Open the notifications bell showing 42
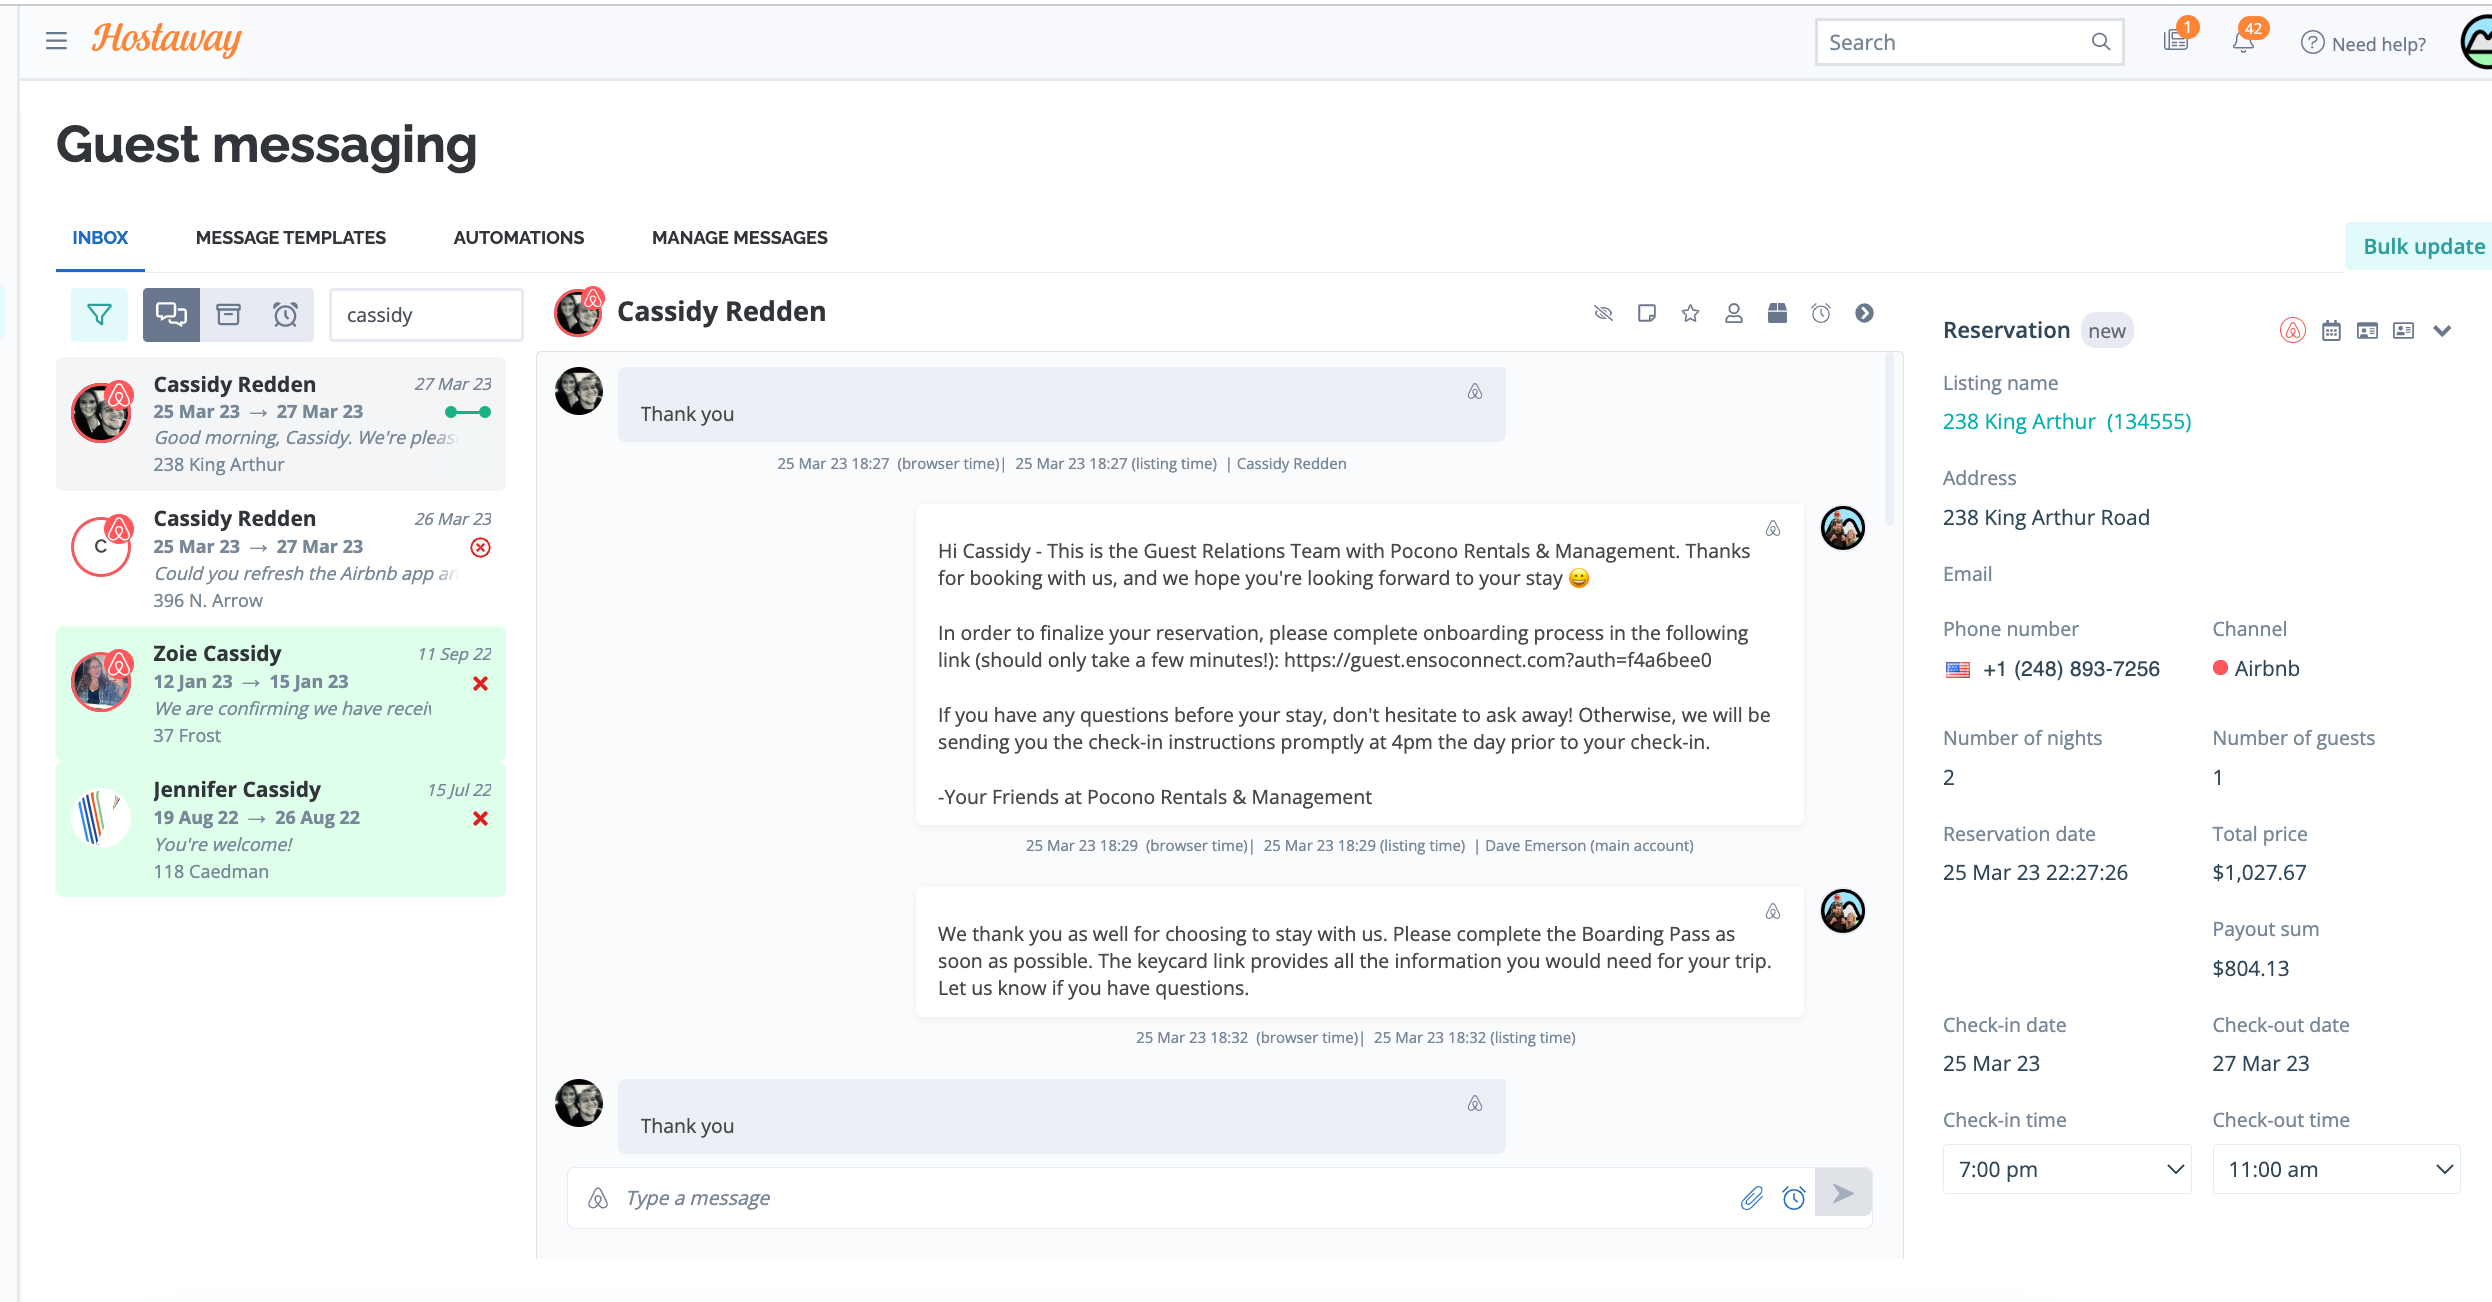The height and width of the screenshot is (1302, 2492). click(2243, 42)
